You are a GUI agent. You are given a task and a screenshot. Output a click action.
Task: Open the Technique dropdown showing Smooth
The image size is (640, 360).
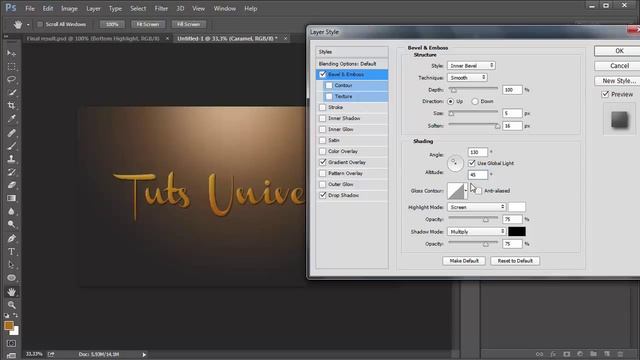467,78
